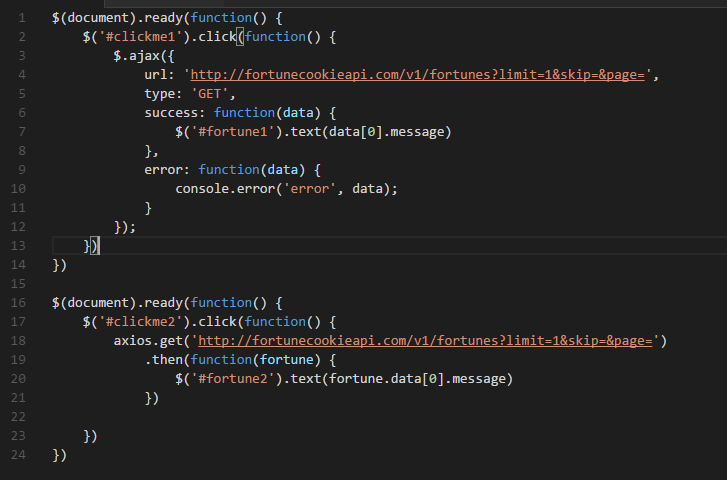Place cursor on '#clickme2' selector string
727x480 pixels.
click(x=140, y=322)
